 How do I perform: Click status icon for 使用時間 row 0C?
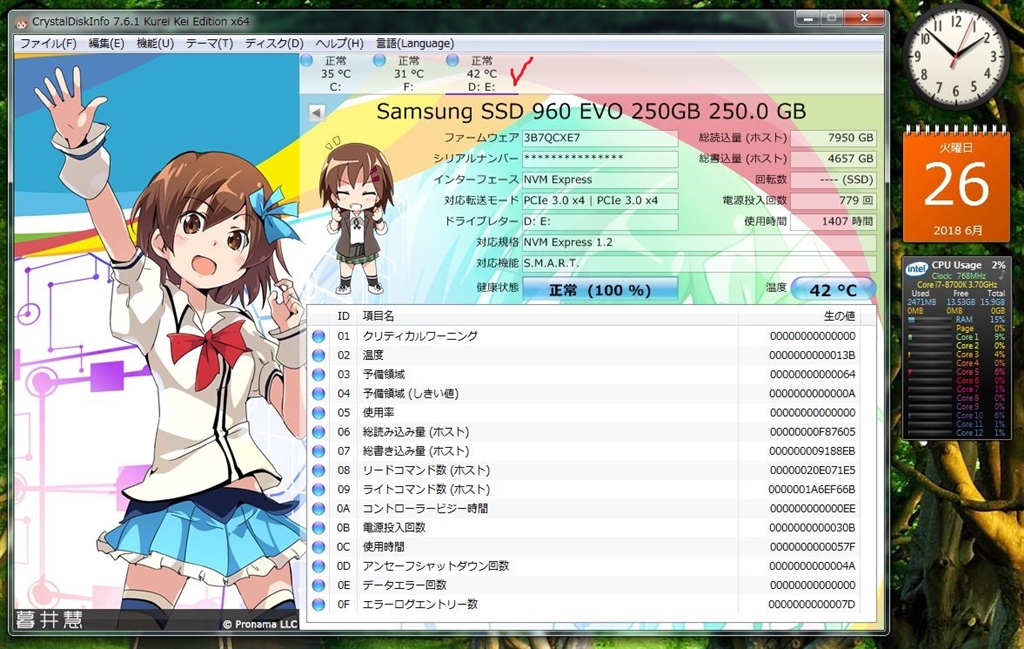click(319, 547)
